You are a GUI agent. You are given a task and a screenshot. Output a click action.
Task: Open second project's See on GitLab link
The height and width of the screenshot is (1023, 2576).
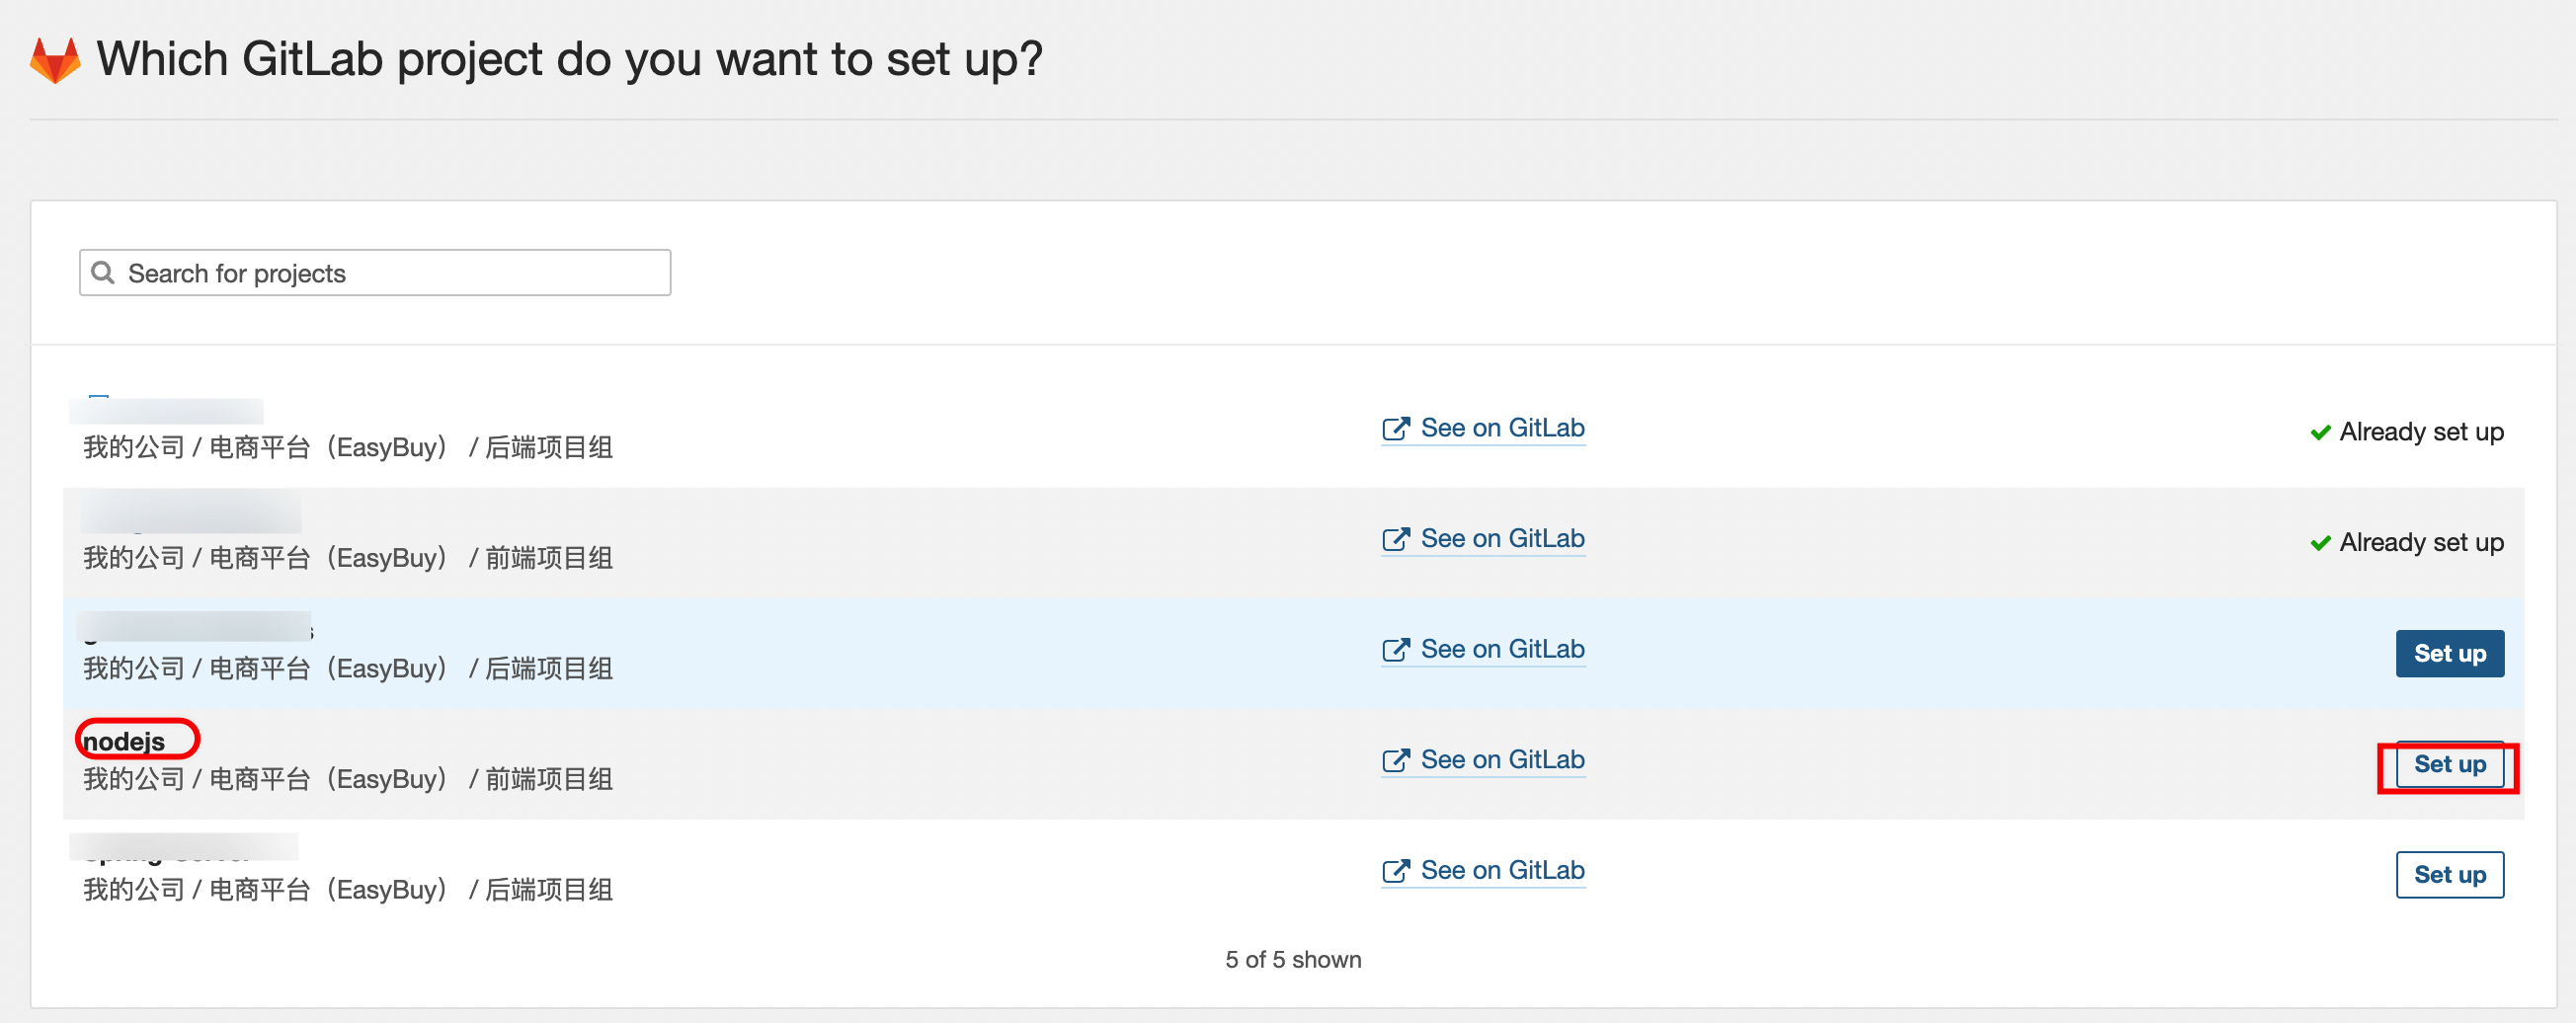pos(1501,539)
